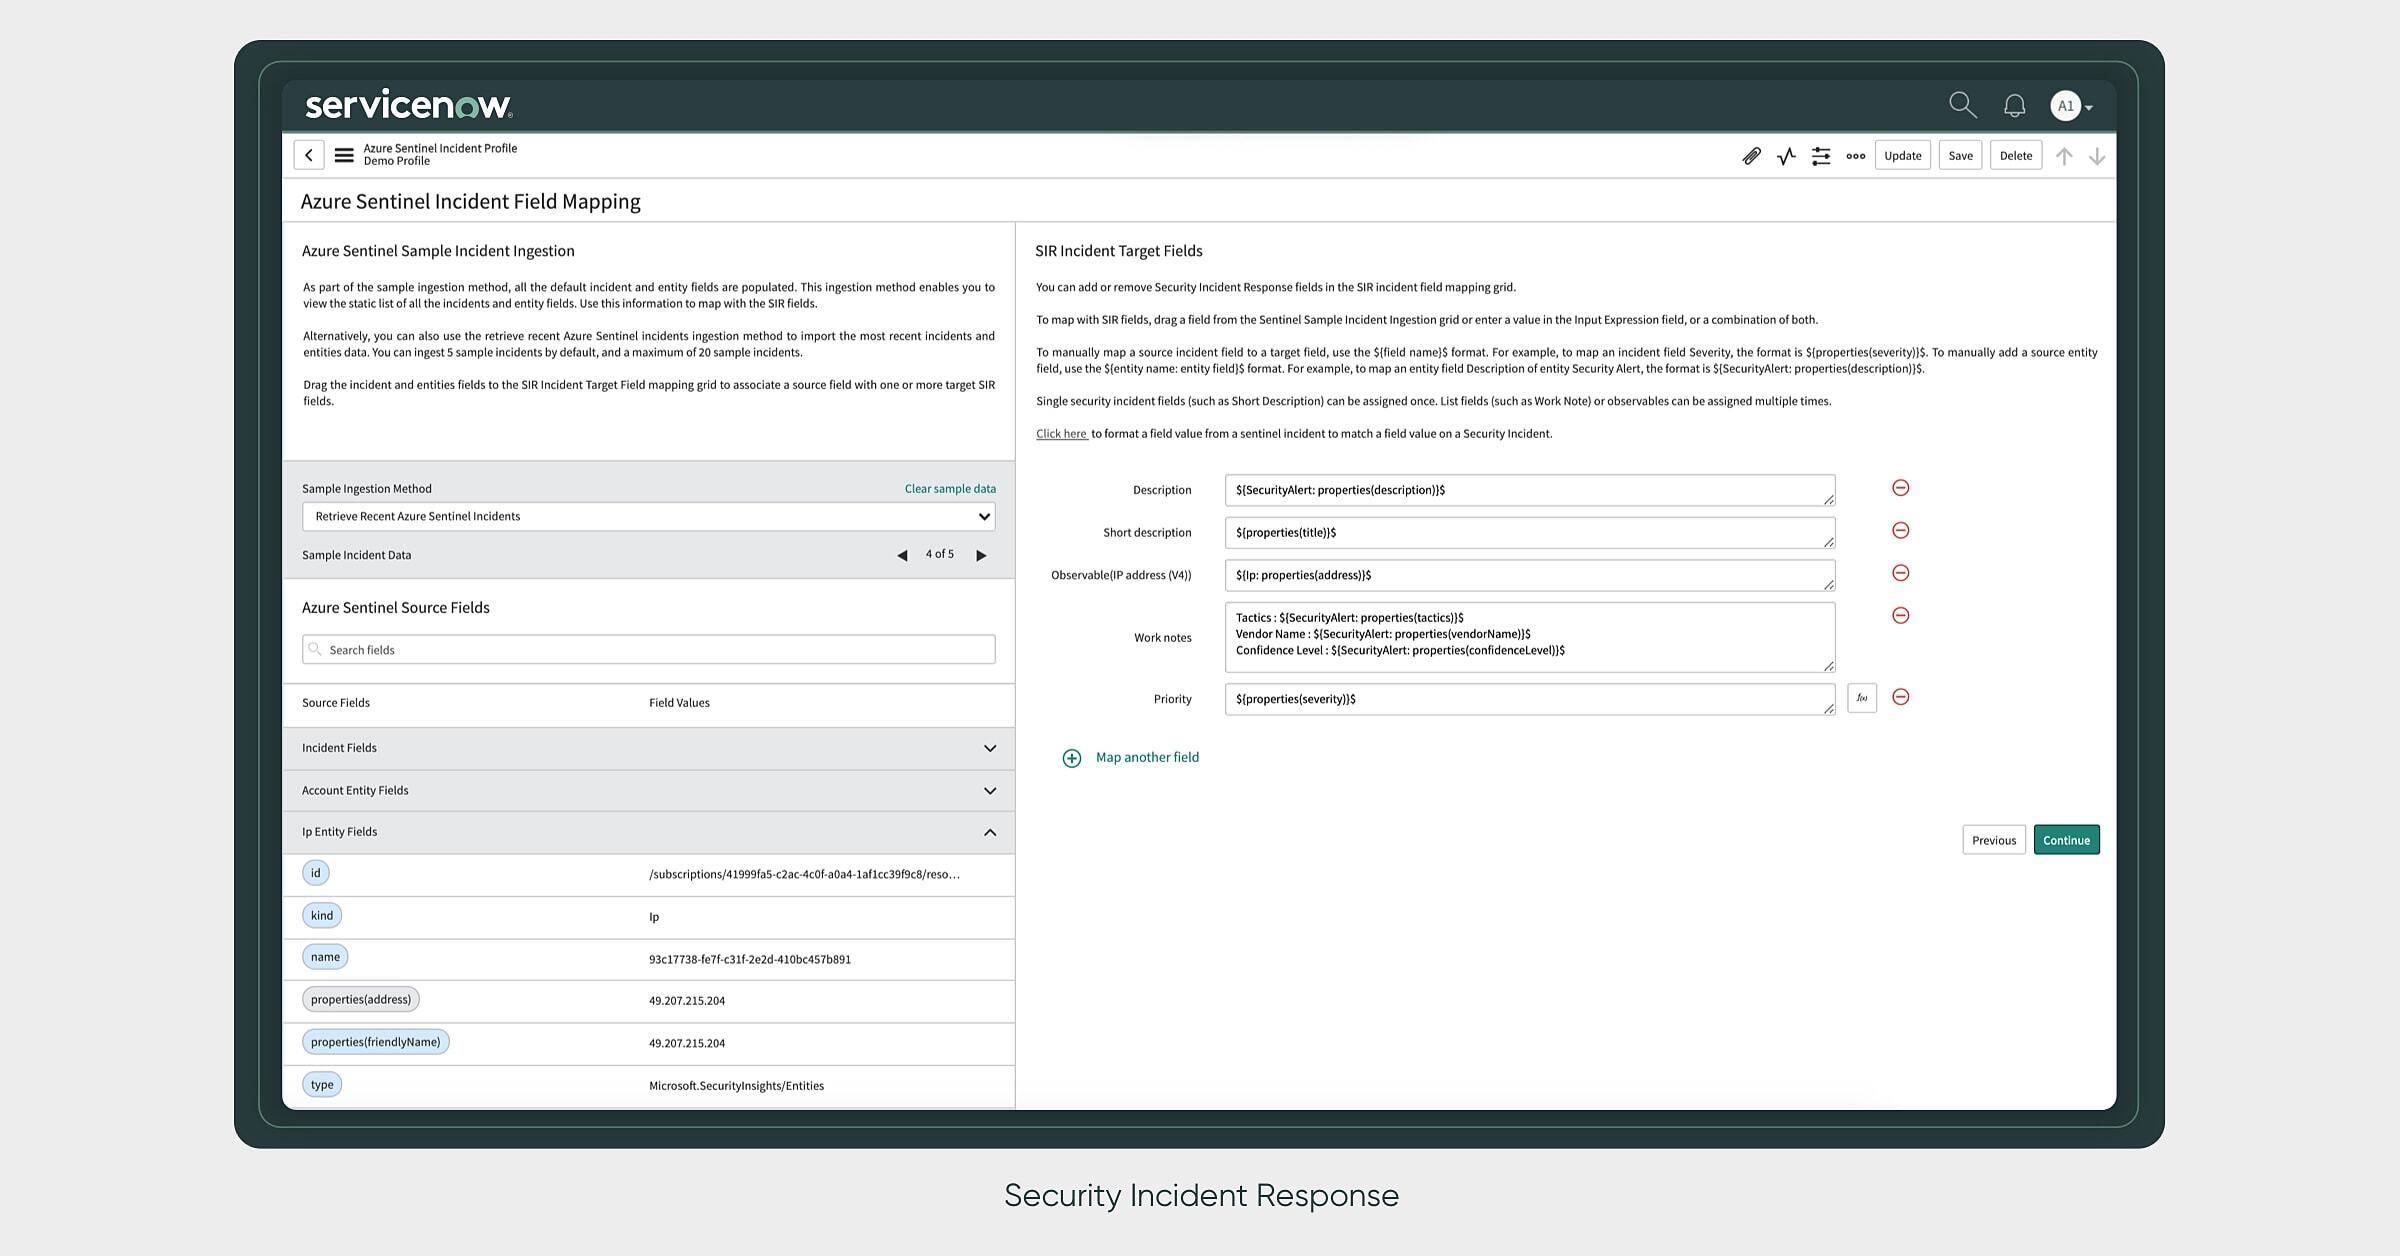Viewport: 2400px width, 1256px height.
Task: Click the fx icon beside the Priority field
Action: (x=1861, y=698)
